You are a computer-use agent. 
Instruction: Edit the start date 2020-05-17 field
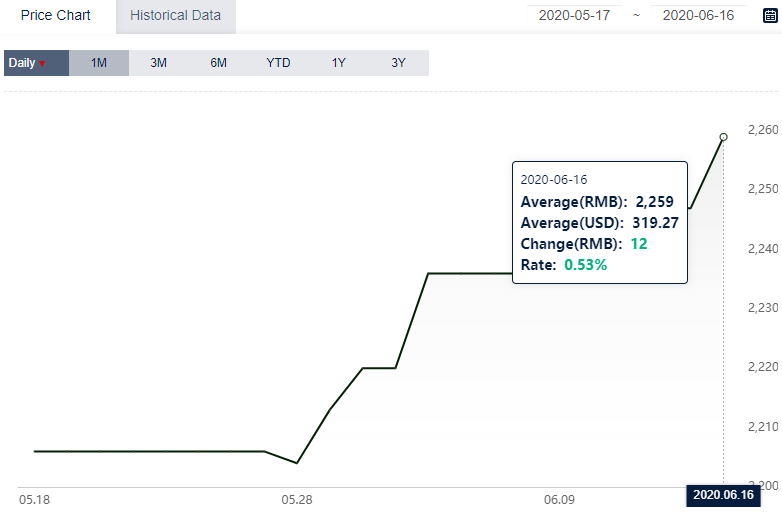coord(575,15)
